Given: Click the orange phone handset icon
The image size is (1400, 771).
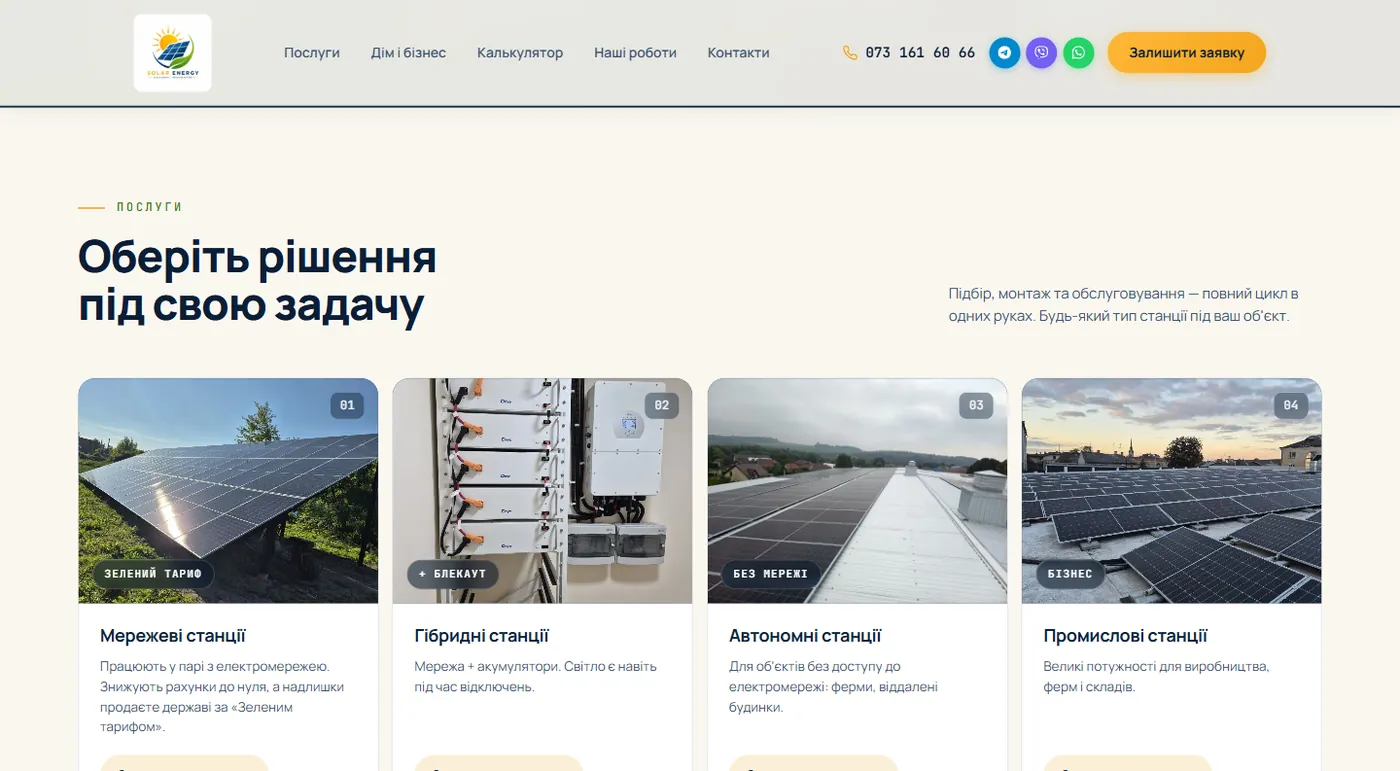Looking at the screenshot, I should click(850, 53).
